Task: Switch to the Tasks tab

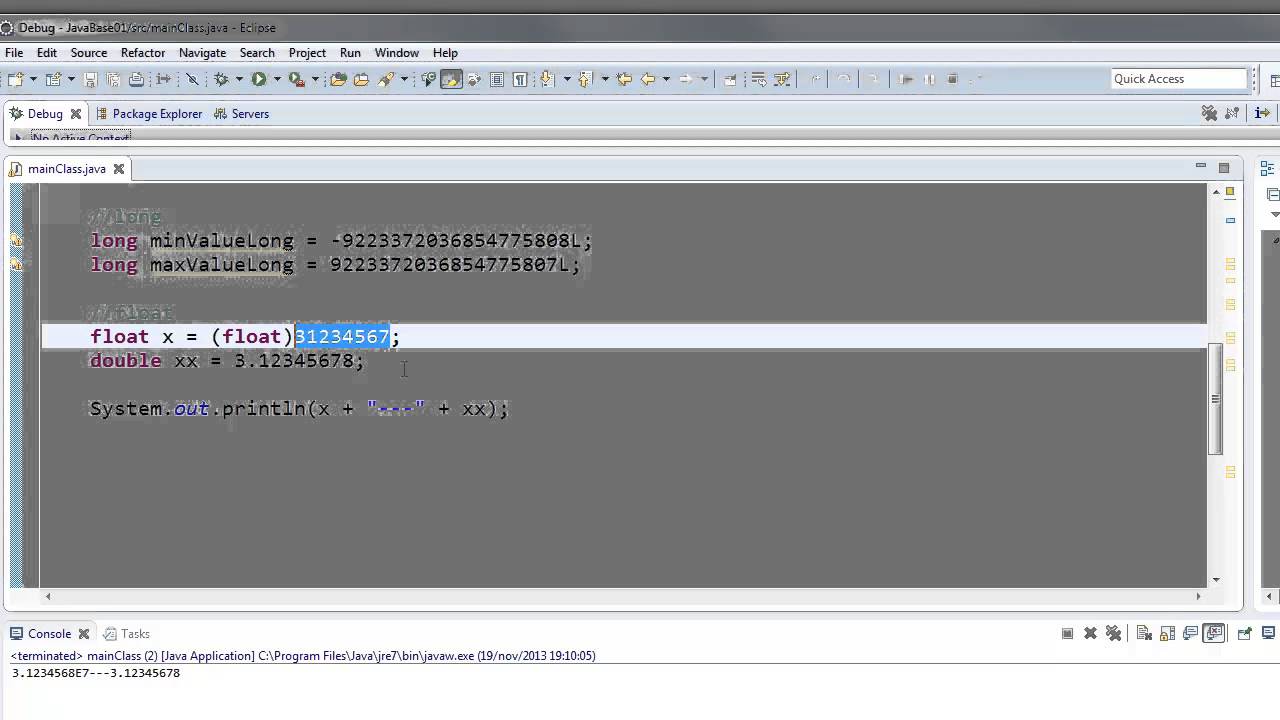Action: click(x=126, y=634)
